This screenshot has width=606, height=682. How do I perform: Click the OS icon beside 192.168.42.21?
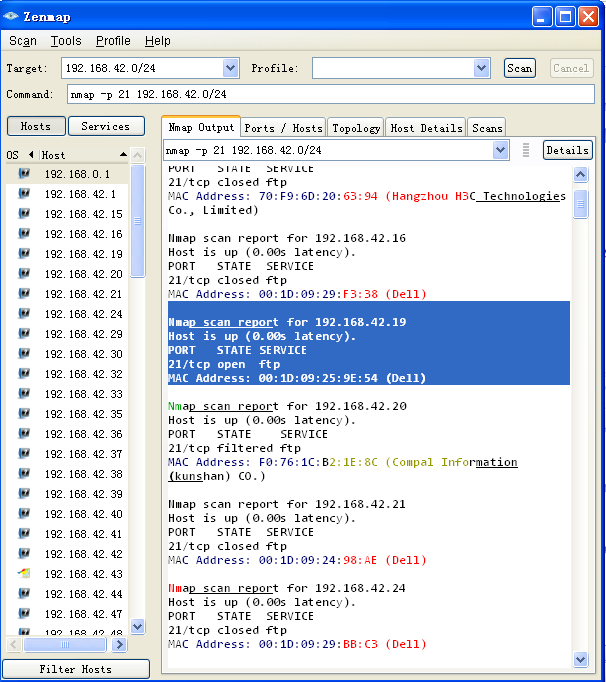pos(24,294)
